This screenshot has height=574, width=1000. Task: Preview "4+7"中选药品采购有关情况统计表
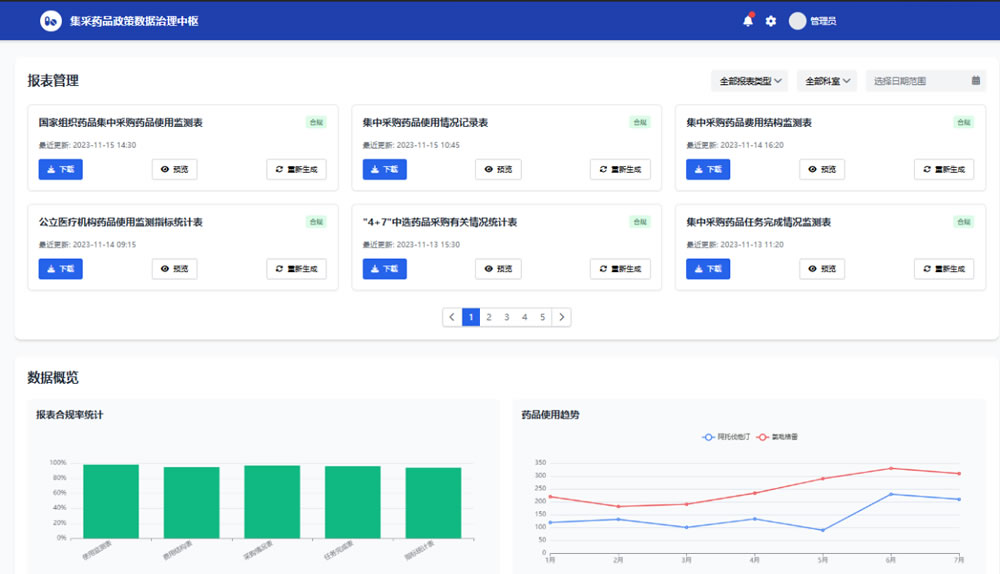(498, 269)
